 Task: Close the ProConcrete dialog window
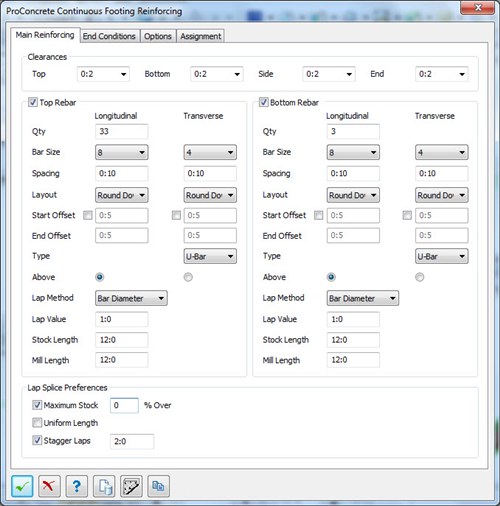click(x=477, y=8)
